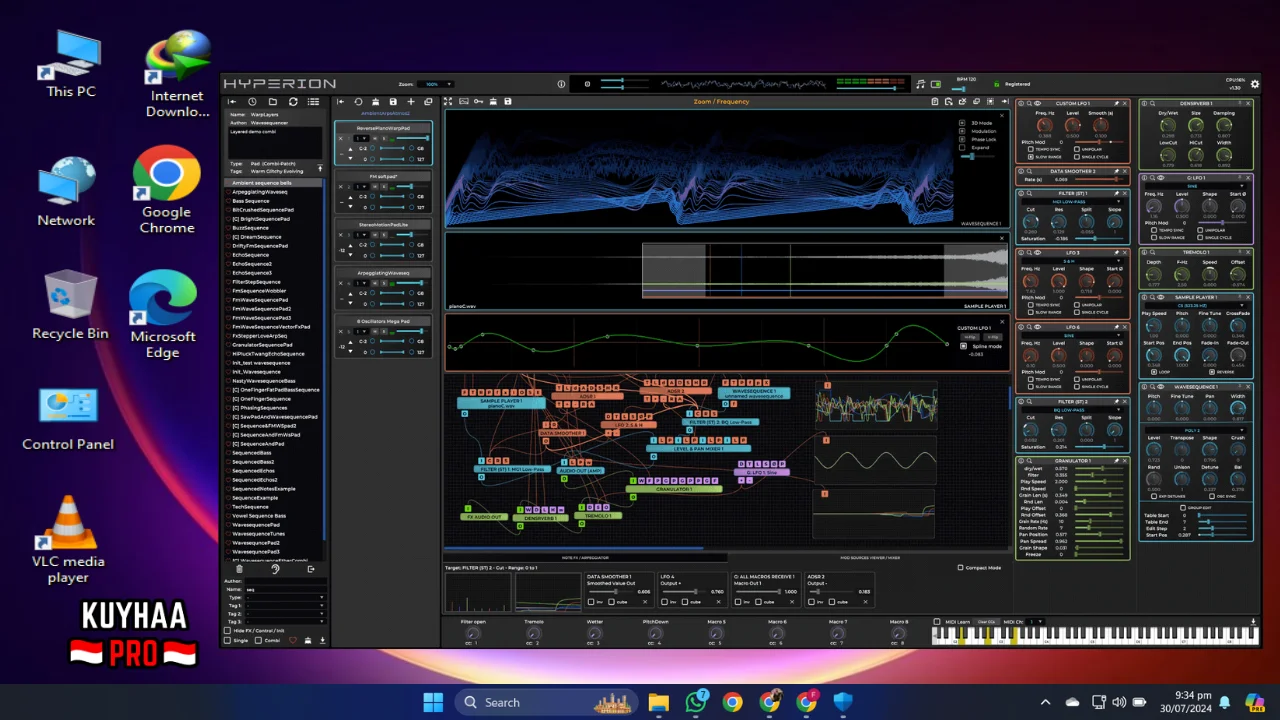The image size is (1280, 720).
Task: Select the FM soft pad layer header
Action: [x=384, y=177]
